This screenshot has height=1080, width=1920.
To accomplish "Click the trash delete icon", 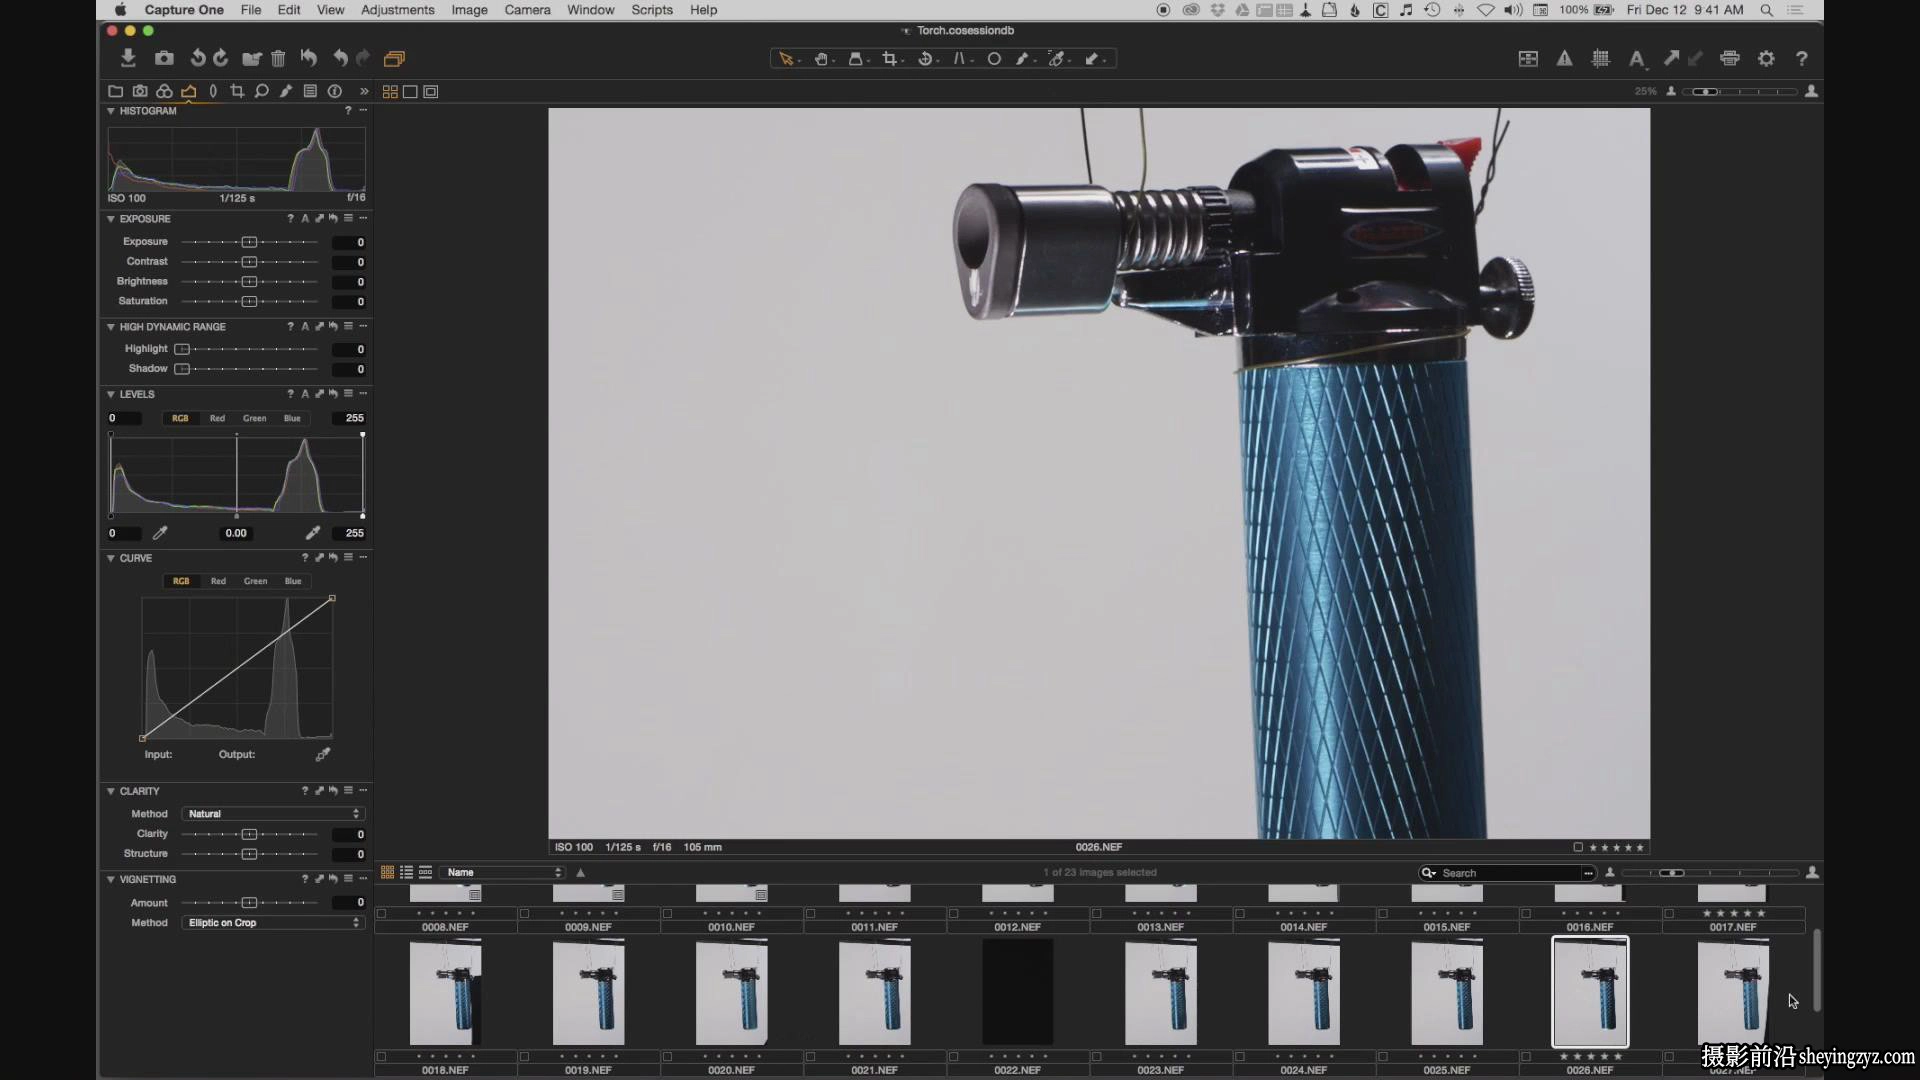I will pos(278,59).
